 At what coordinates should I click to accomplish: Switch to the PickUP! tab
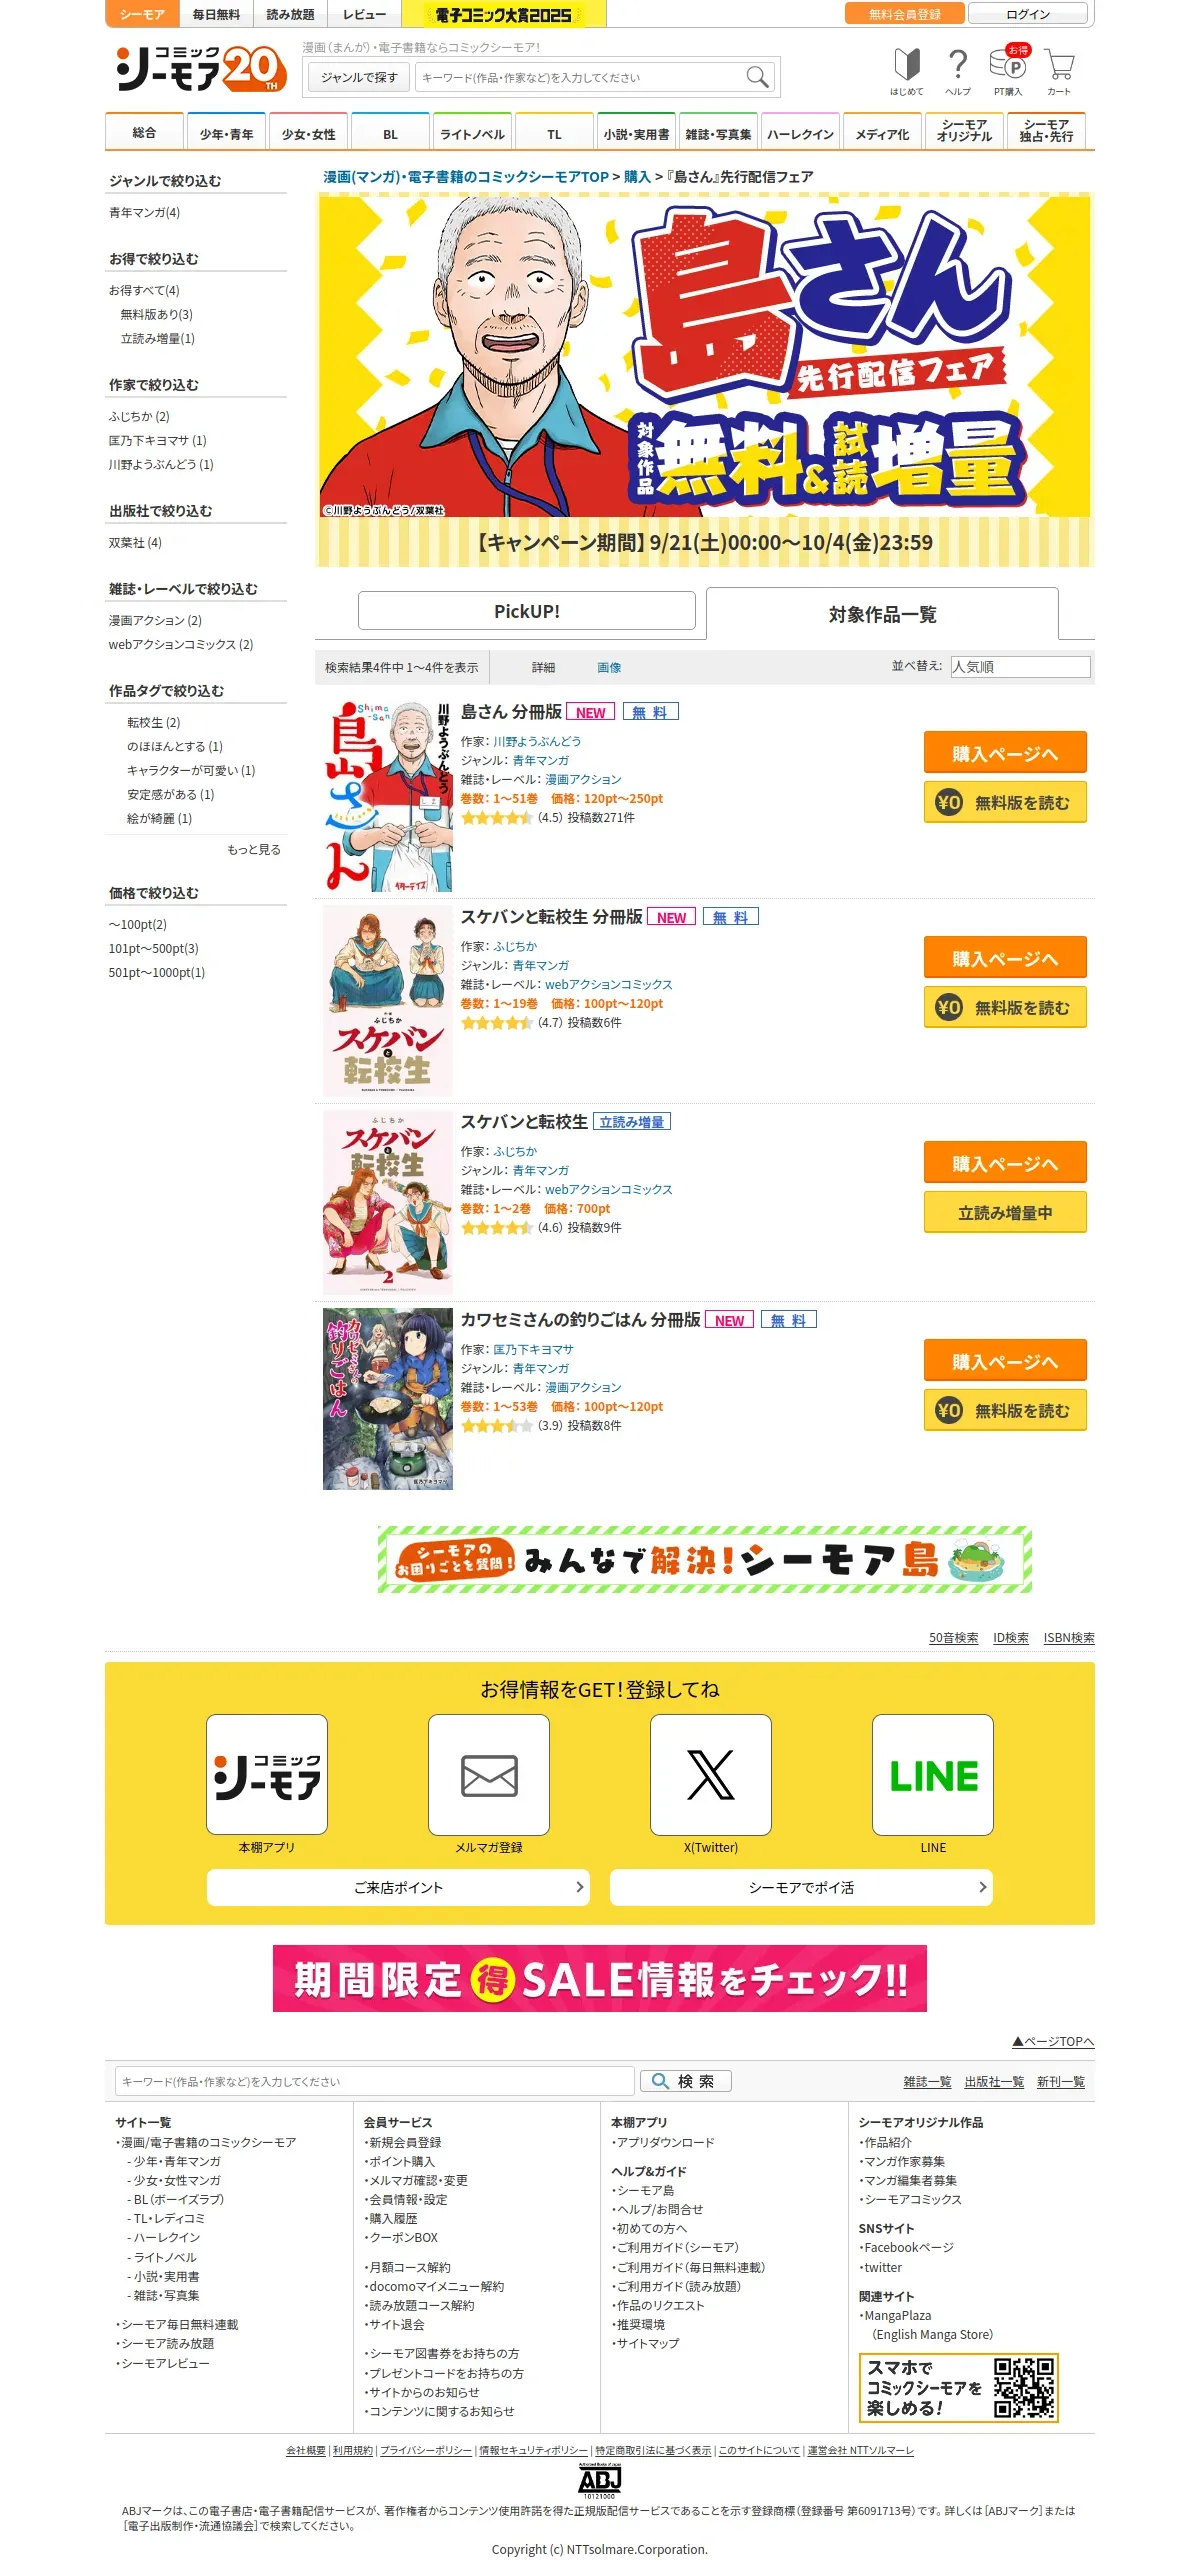coord(527,611)
